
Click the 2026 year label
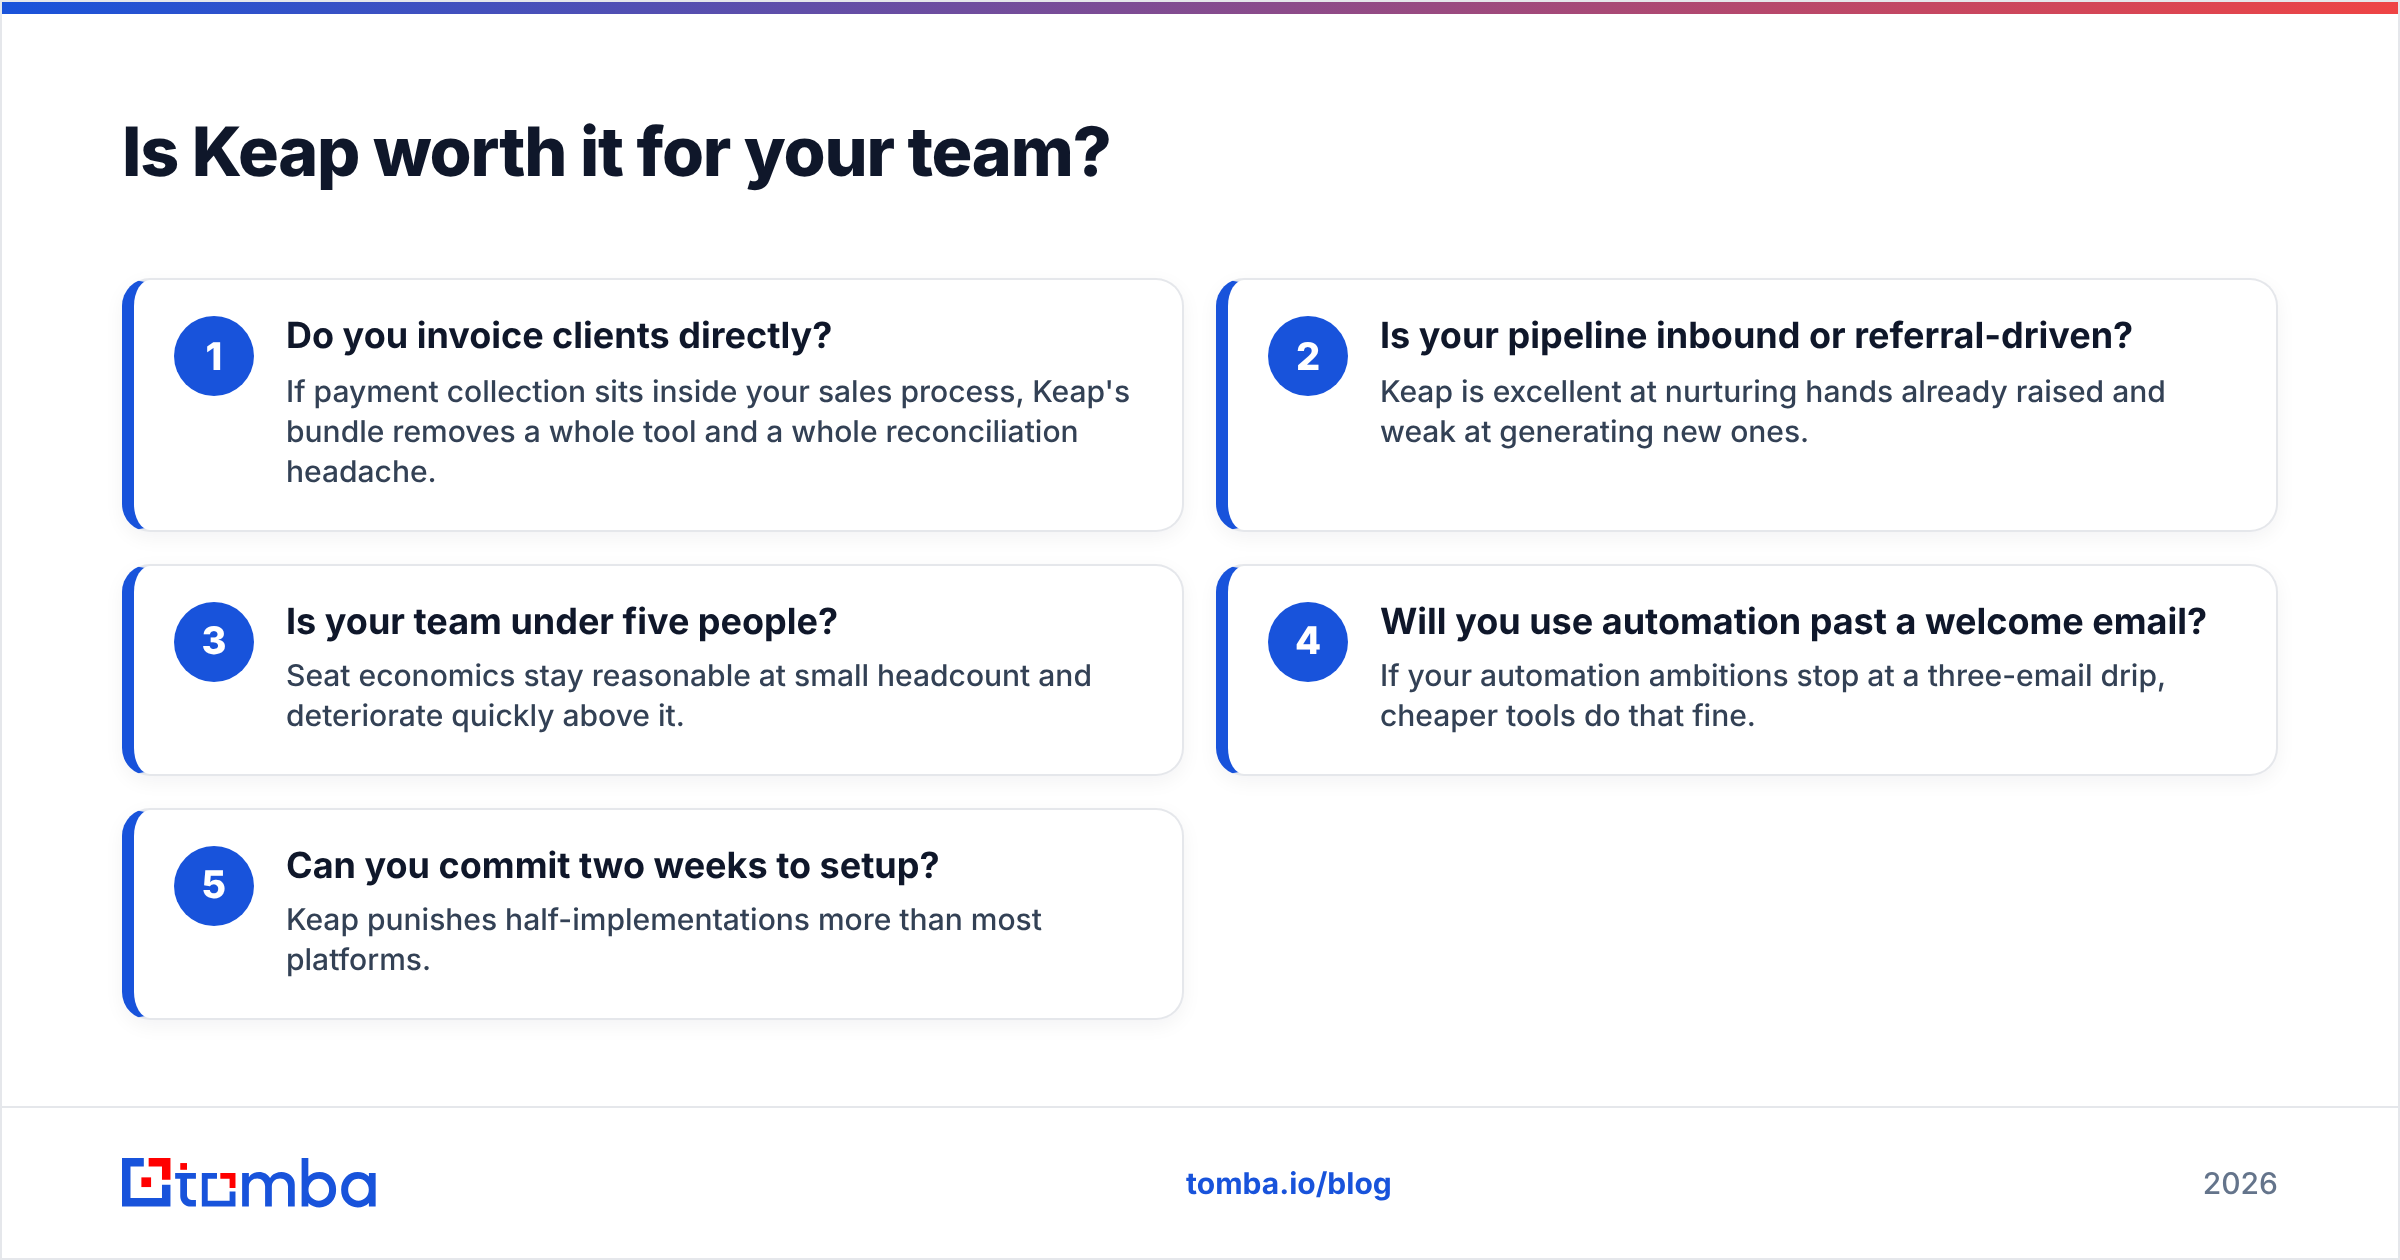(x=2240, y=1184)
